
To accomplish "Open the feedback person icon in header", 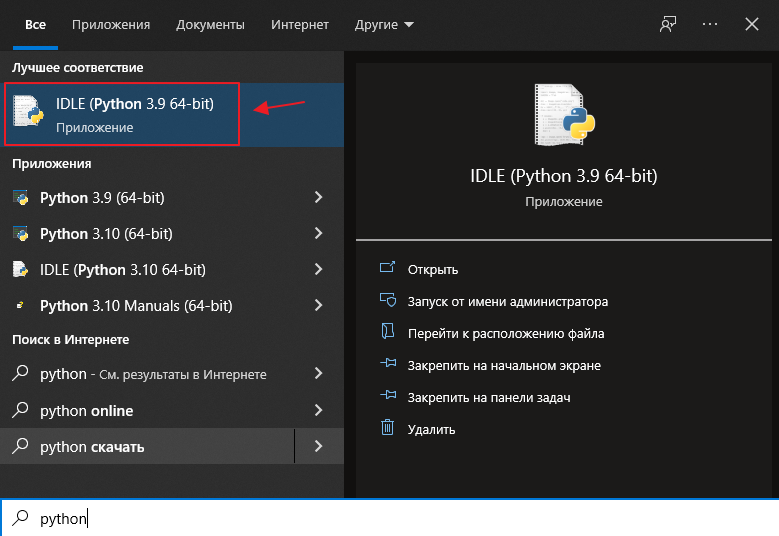I will [668, 24].
